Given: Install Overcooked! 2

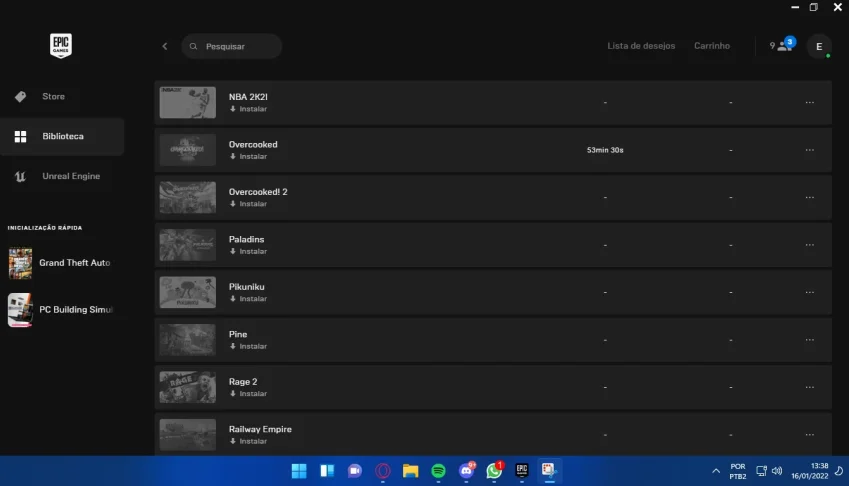Looking at the screenshot, I should [249, 204].
